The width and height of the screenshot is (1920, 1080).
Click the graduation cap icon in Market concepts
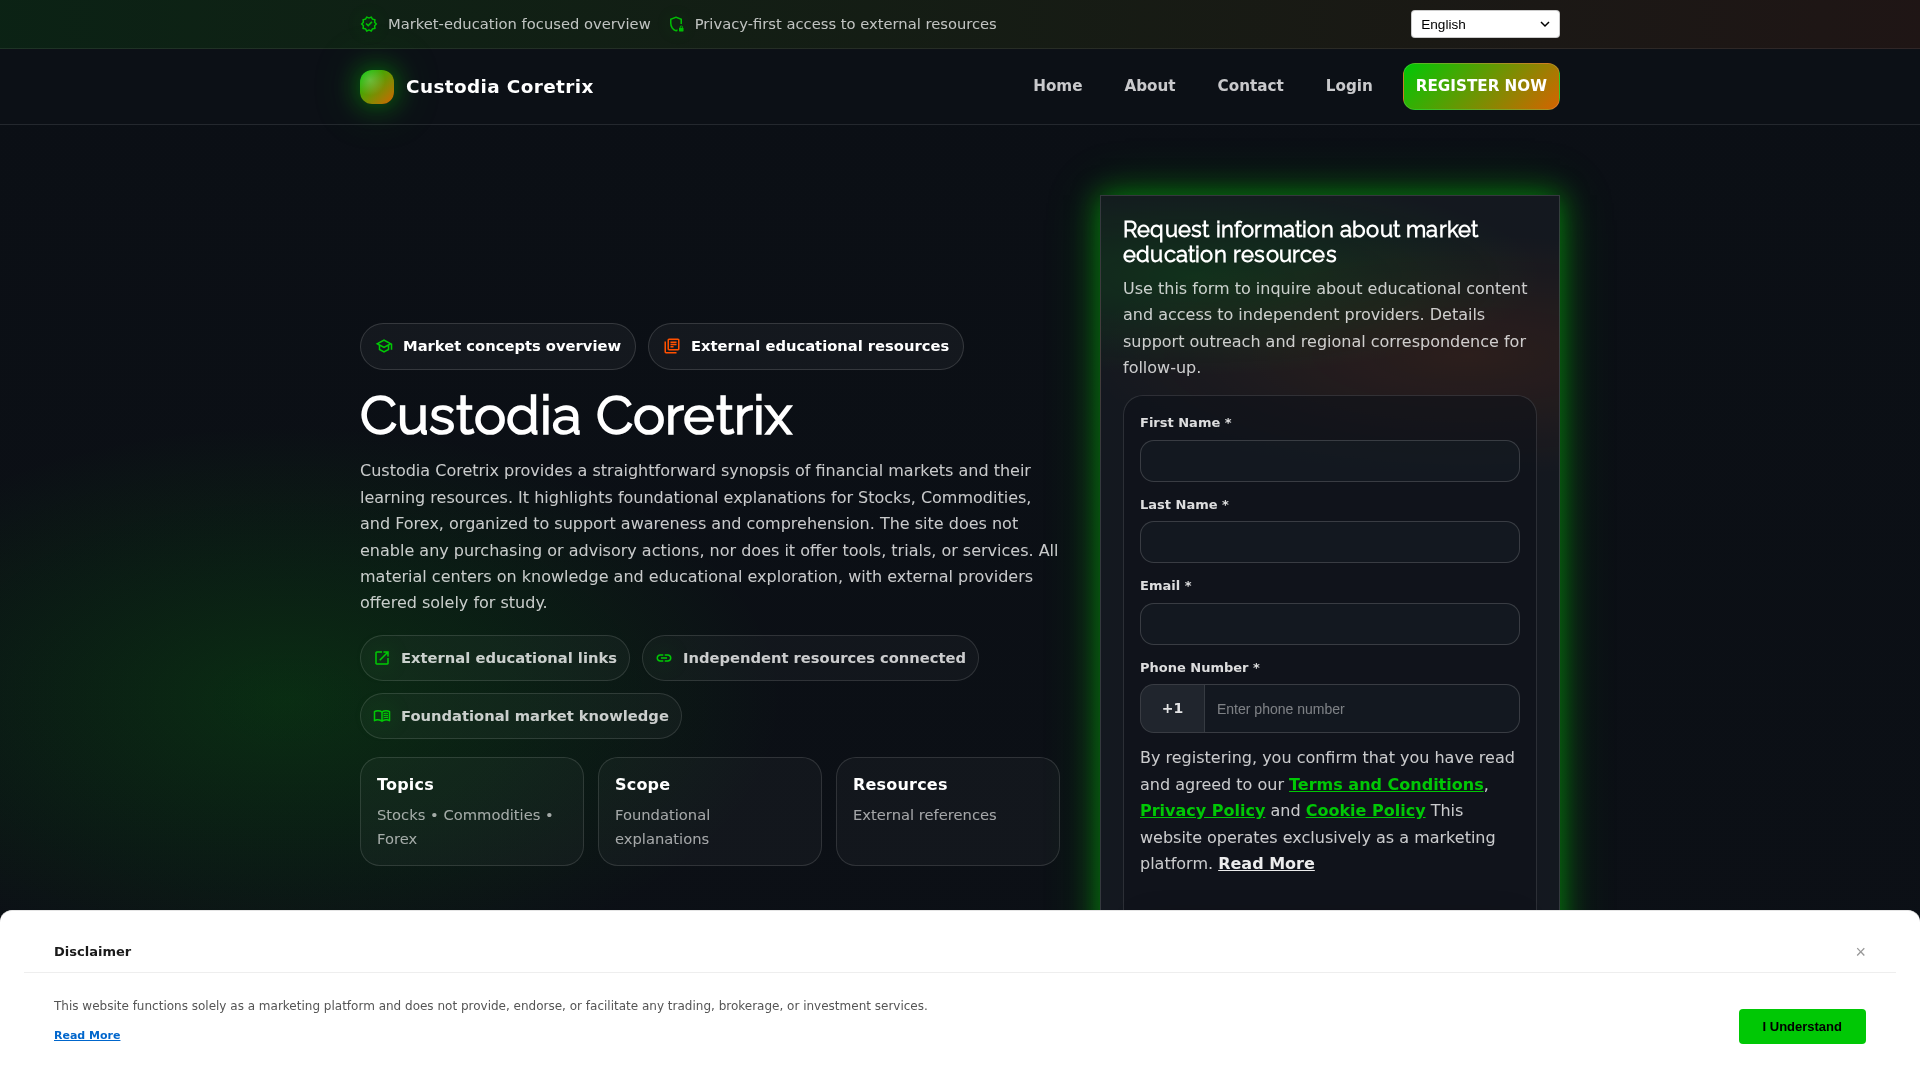click(384, 346)
